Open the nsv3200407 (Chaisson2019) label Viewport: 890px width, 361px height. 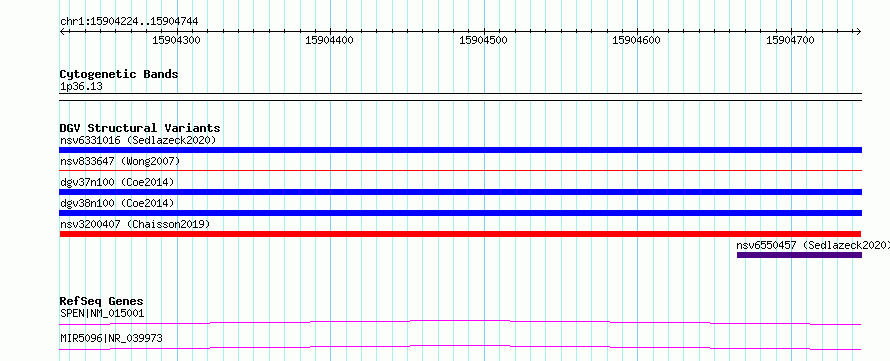[x=135, y=224]
